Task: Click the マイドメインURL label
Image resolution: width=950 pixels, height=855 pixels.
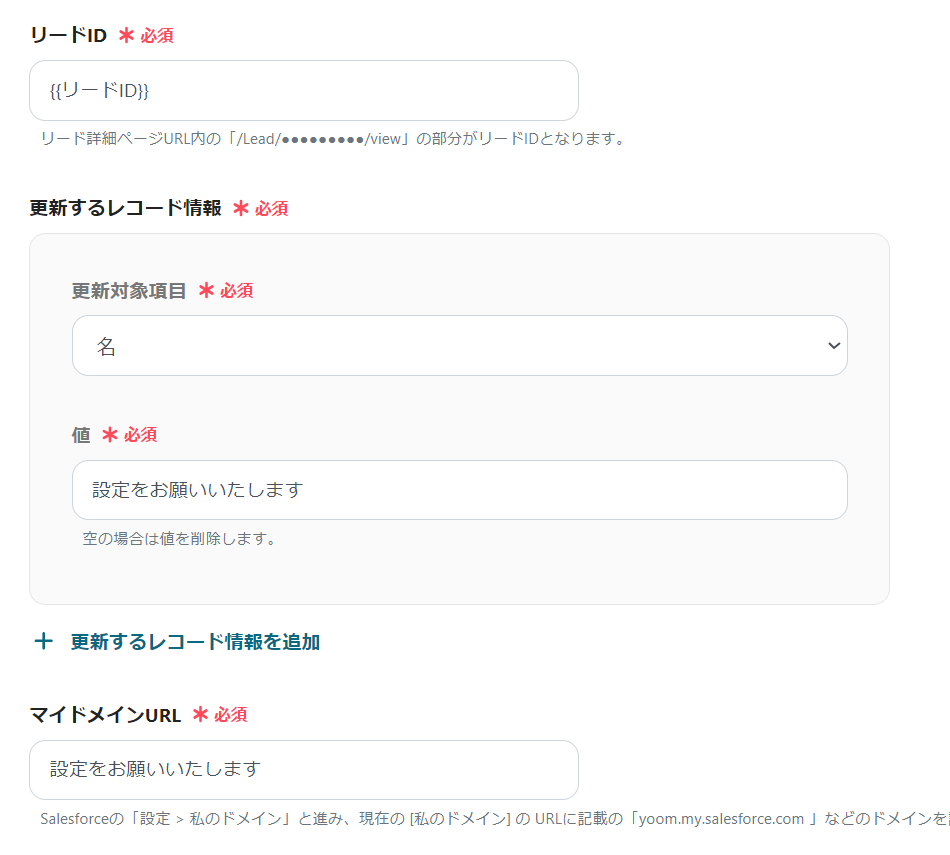Action: 105,715
